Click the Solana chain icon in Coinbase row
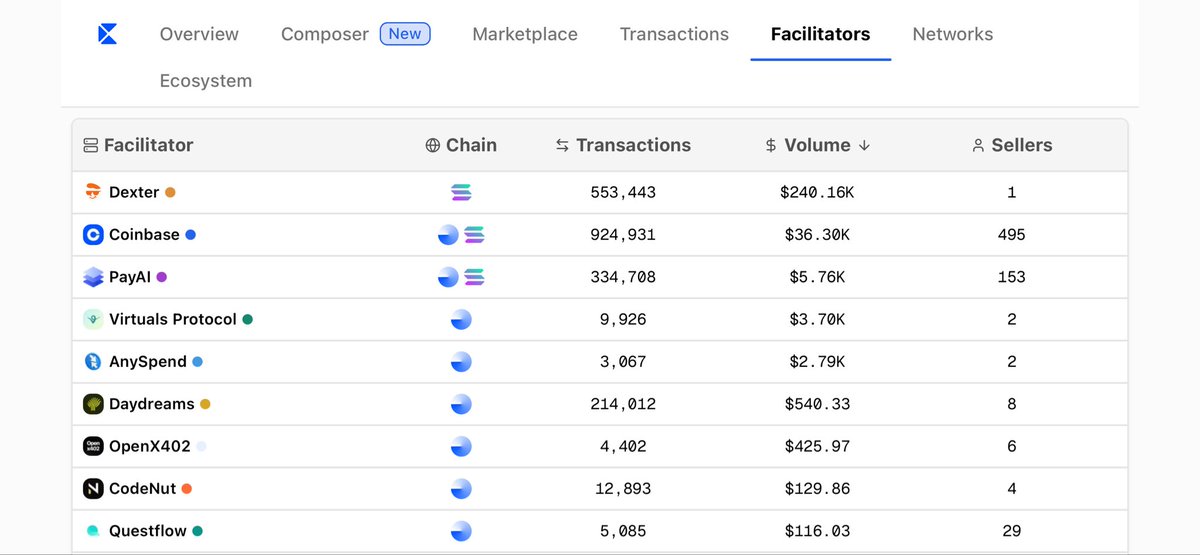This screenshot has height=555, width=1200. 474,235
